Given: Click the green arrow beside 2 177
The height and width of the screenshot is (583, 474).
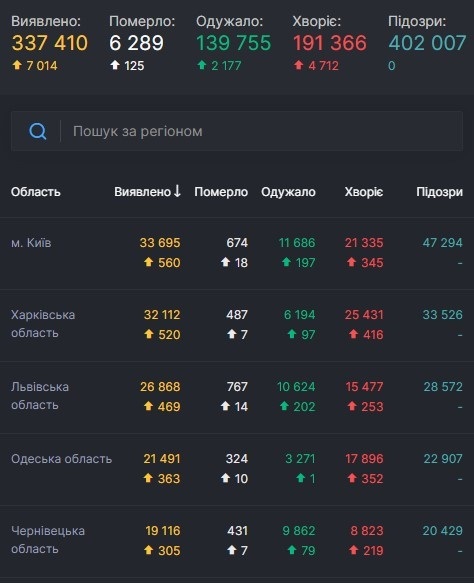Looking at the screenshot, I should tap(201, 65).
